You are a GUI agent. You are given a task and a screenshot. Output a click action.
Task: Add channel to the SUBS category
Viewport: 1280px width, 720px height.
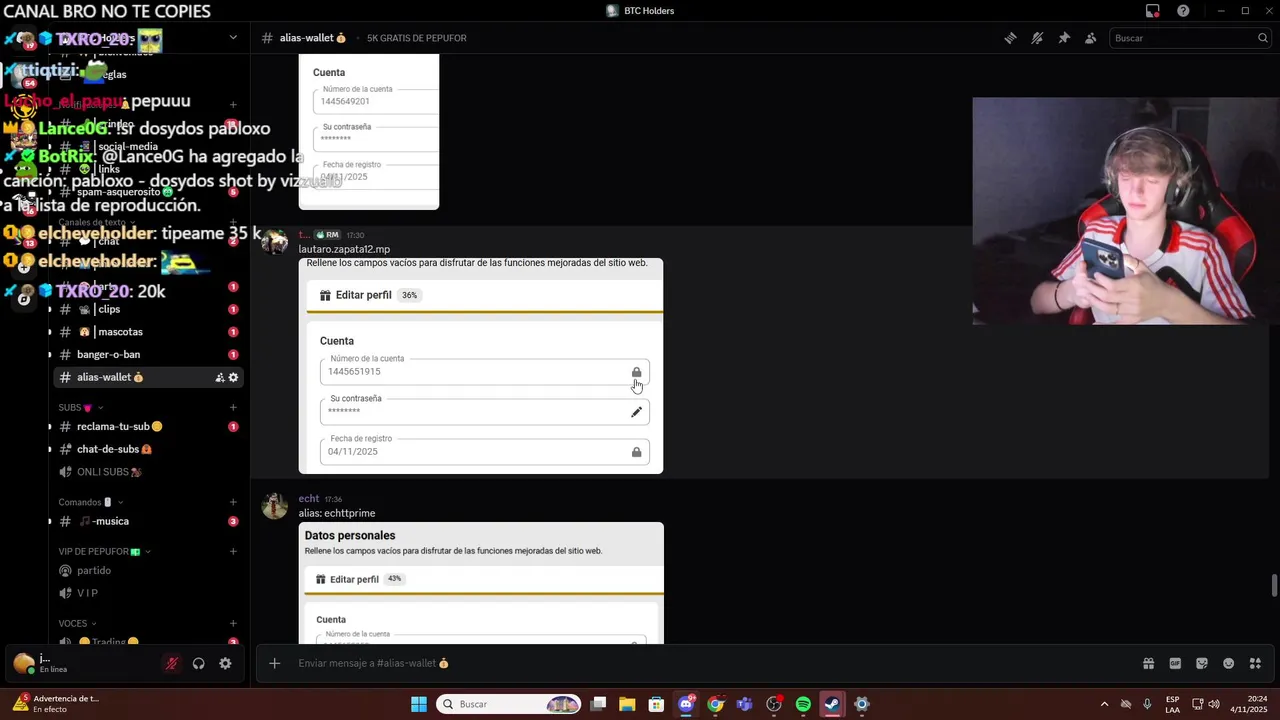coord(233,408)
